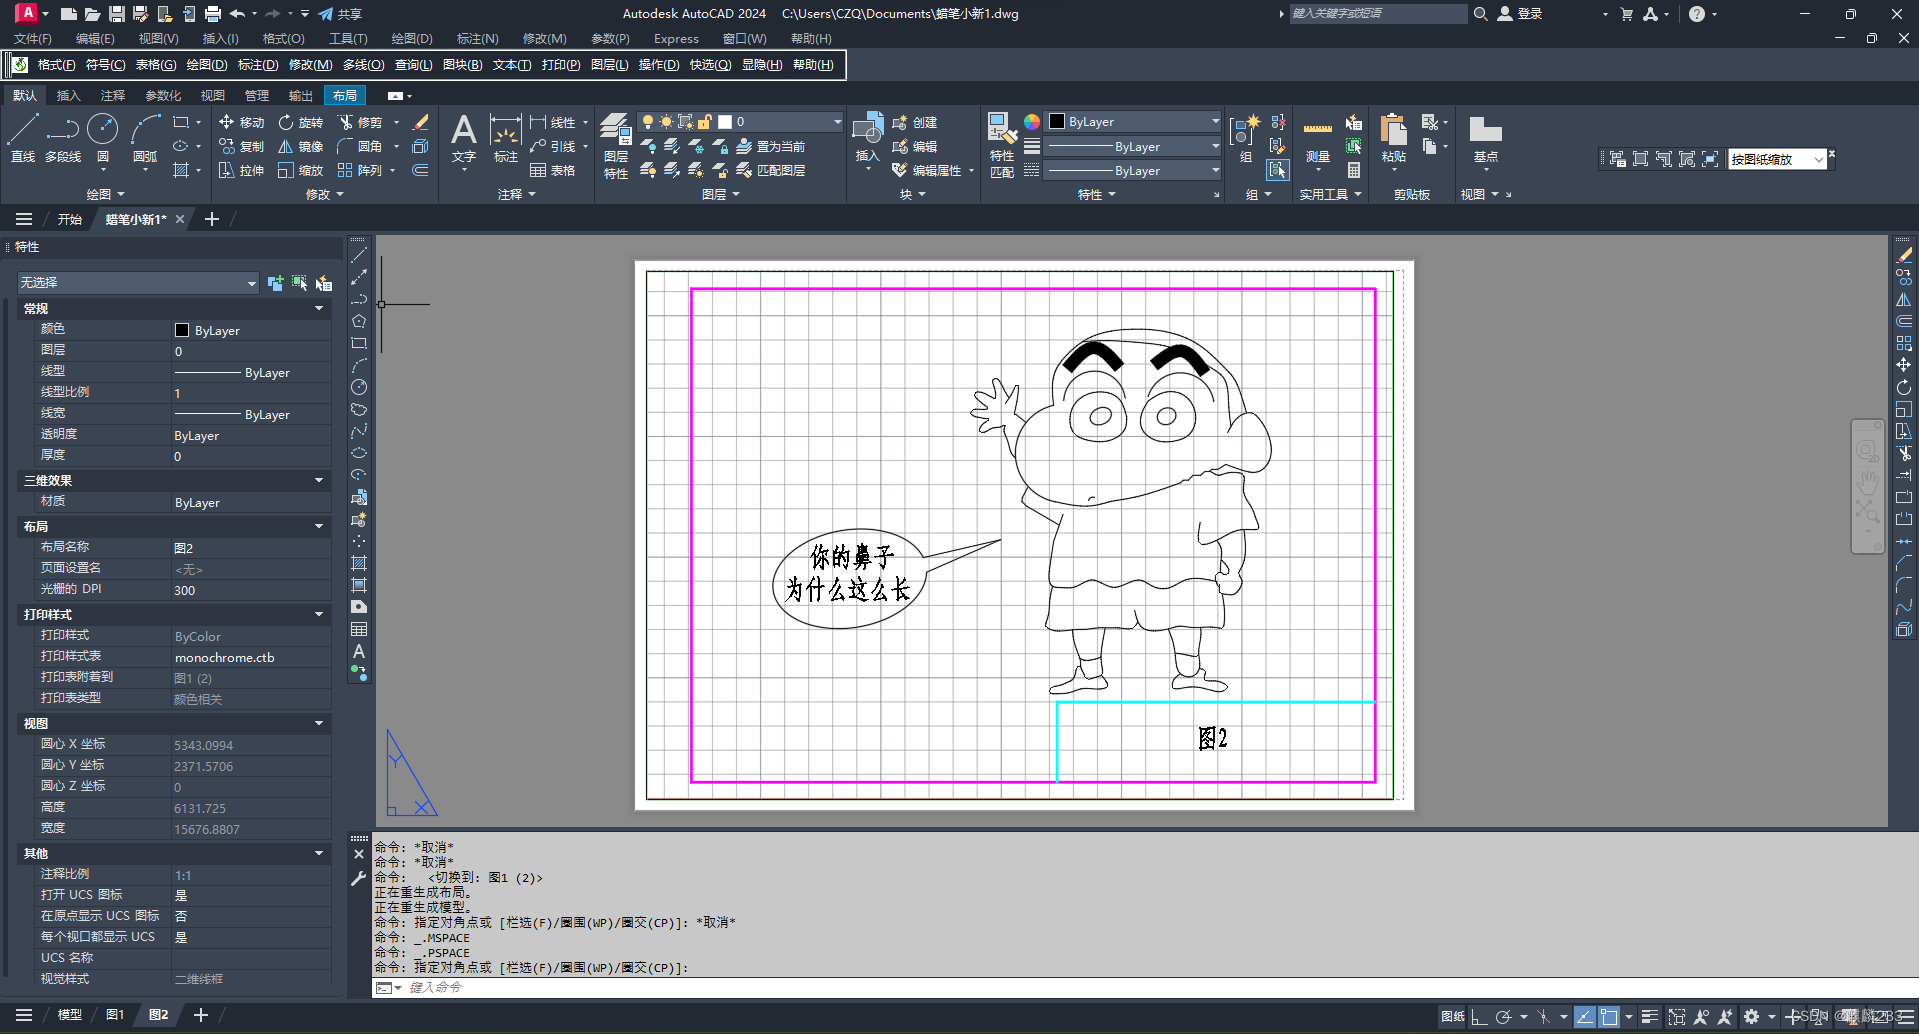Toggle Polar Tracking in status bar
1919x1034 pixels.
[x=1503, y=1017]
